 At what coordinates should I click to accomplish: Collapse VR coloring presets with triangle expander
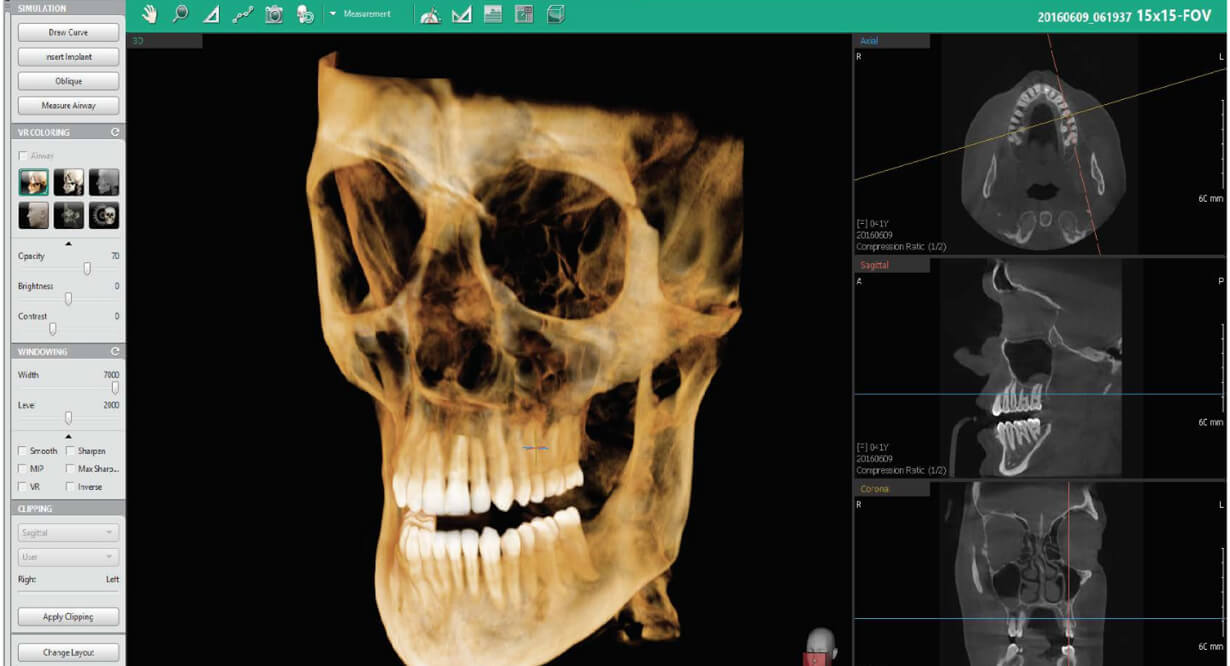tap(68, 242)
